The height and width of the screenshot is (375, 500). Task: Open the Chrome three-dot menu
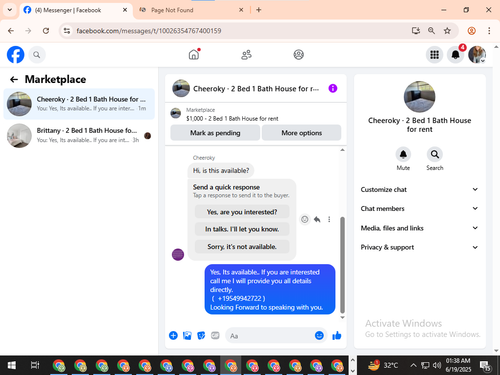click(489, 31)
